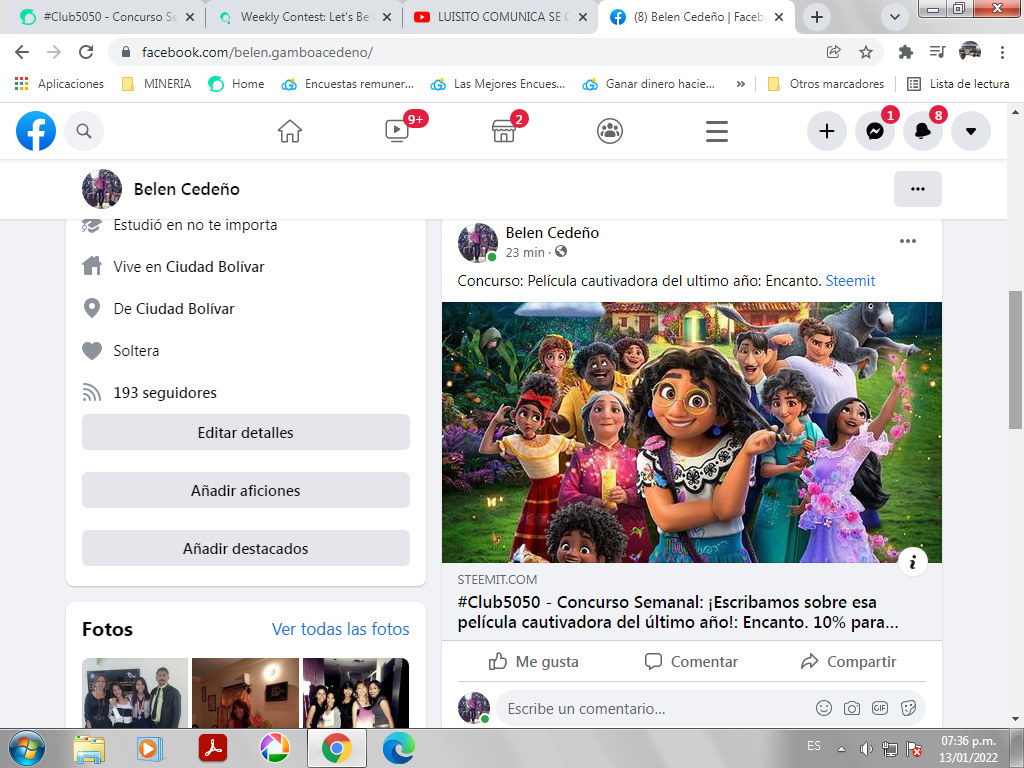Open profile header three-dots options

[x=918, y=189]
